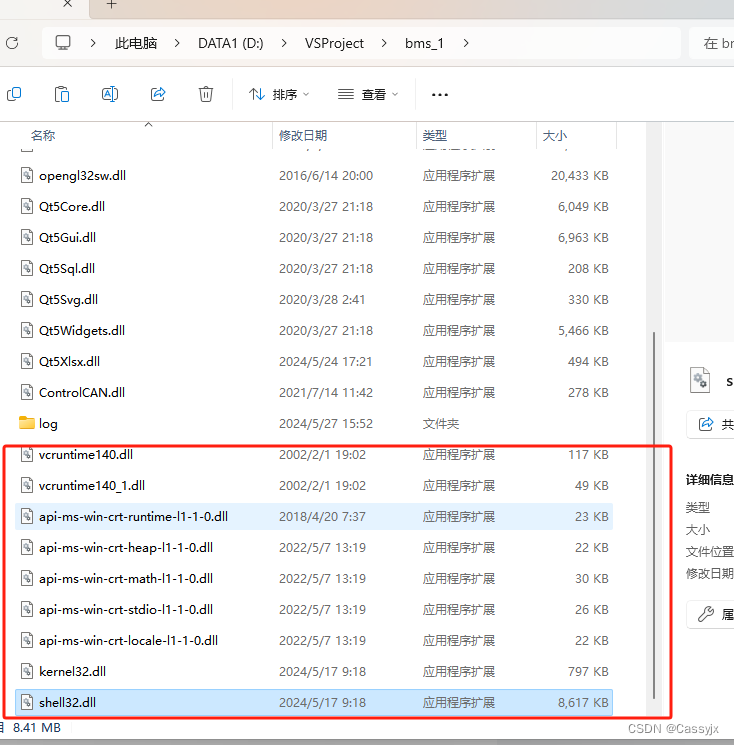This screenshot has width=734, height=745.
Task: Open the 排序 sort dropdown
Action: click(279, 95)
